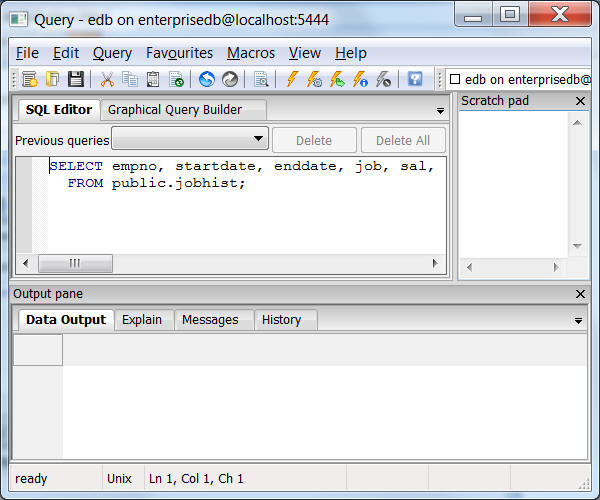The image size is (600, 500).
Task: Click Scratch pad scroll down arrow
Action: click(577, 246)
